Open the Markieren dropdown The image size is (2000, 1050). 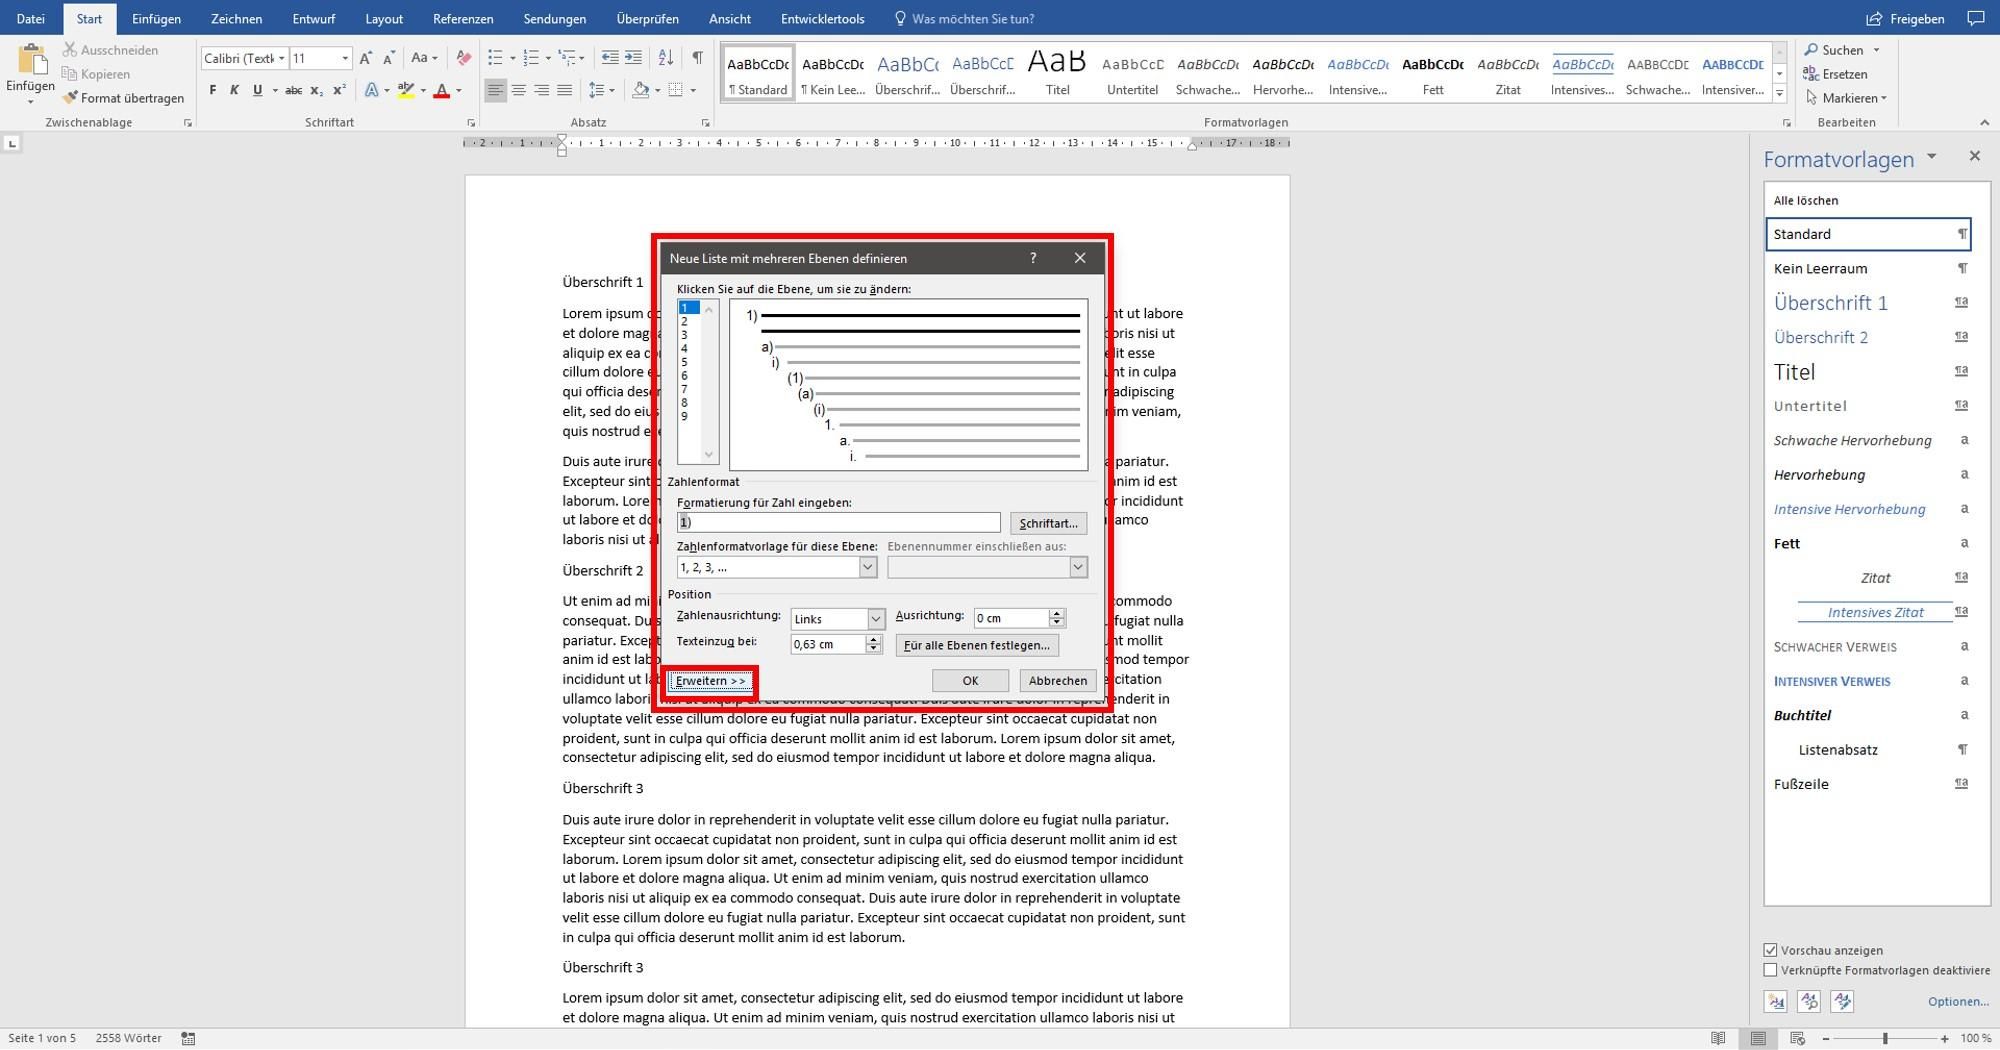1846,98
